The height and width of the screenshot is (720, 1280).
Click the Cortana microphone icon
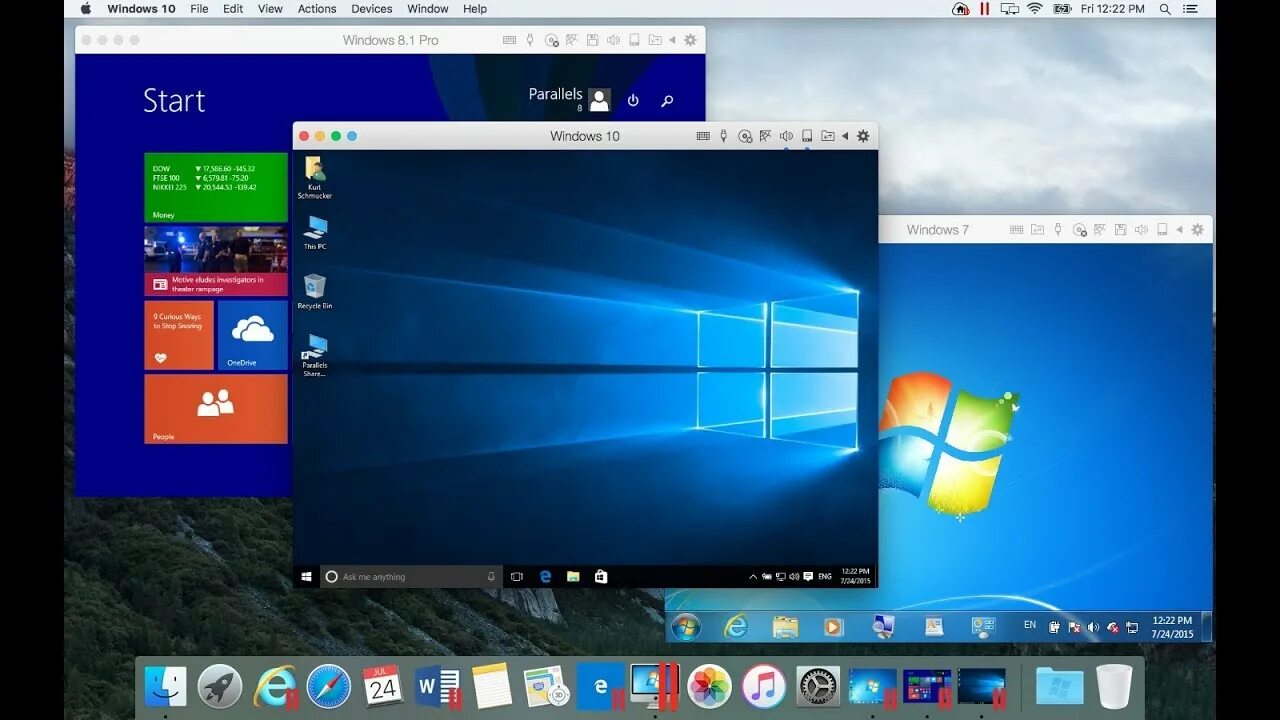(491, 577)
